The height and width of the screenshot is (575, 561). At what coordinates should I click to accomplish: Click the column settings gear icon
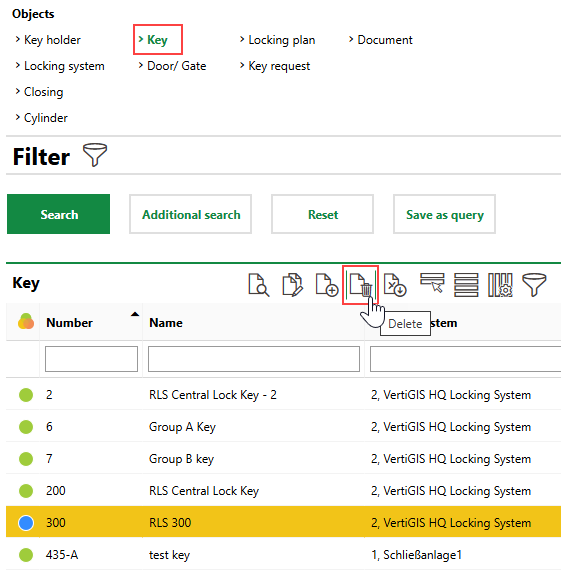500,285
